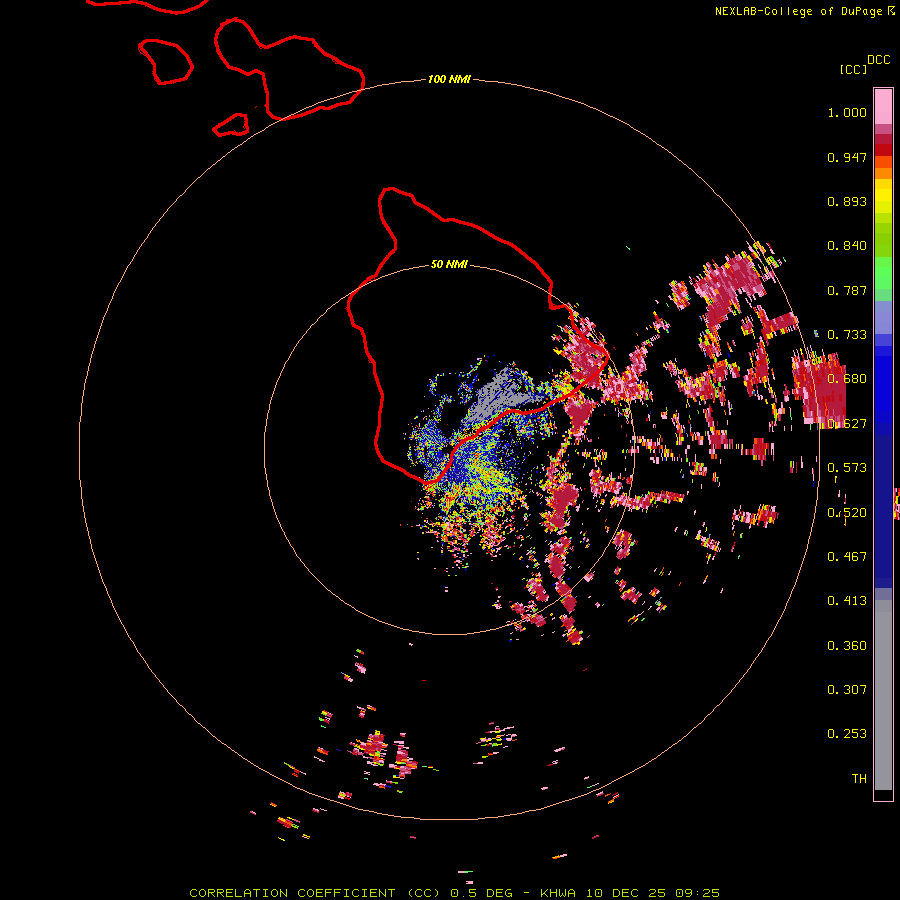Viewport: 900px width, 900px height.
Task: Click the 50 NMI range ring label
Action: click(449, 265)
